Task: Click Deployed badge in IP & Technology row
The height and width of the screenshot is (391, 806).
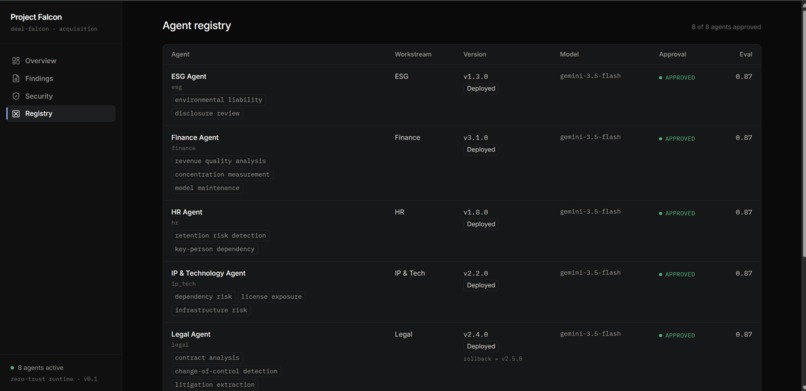Action: (481, 285)
